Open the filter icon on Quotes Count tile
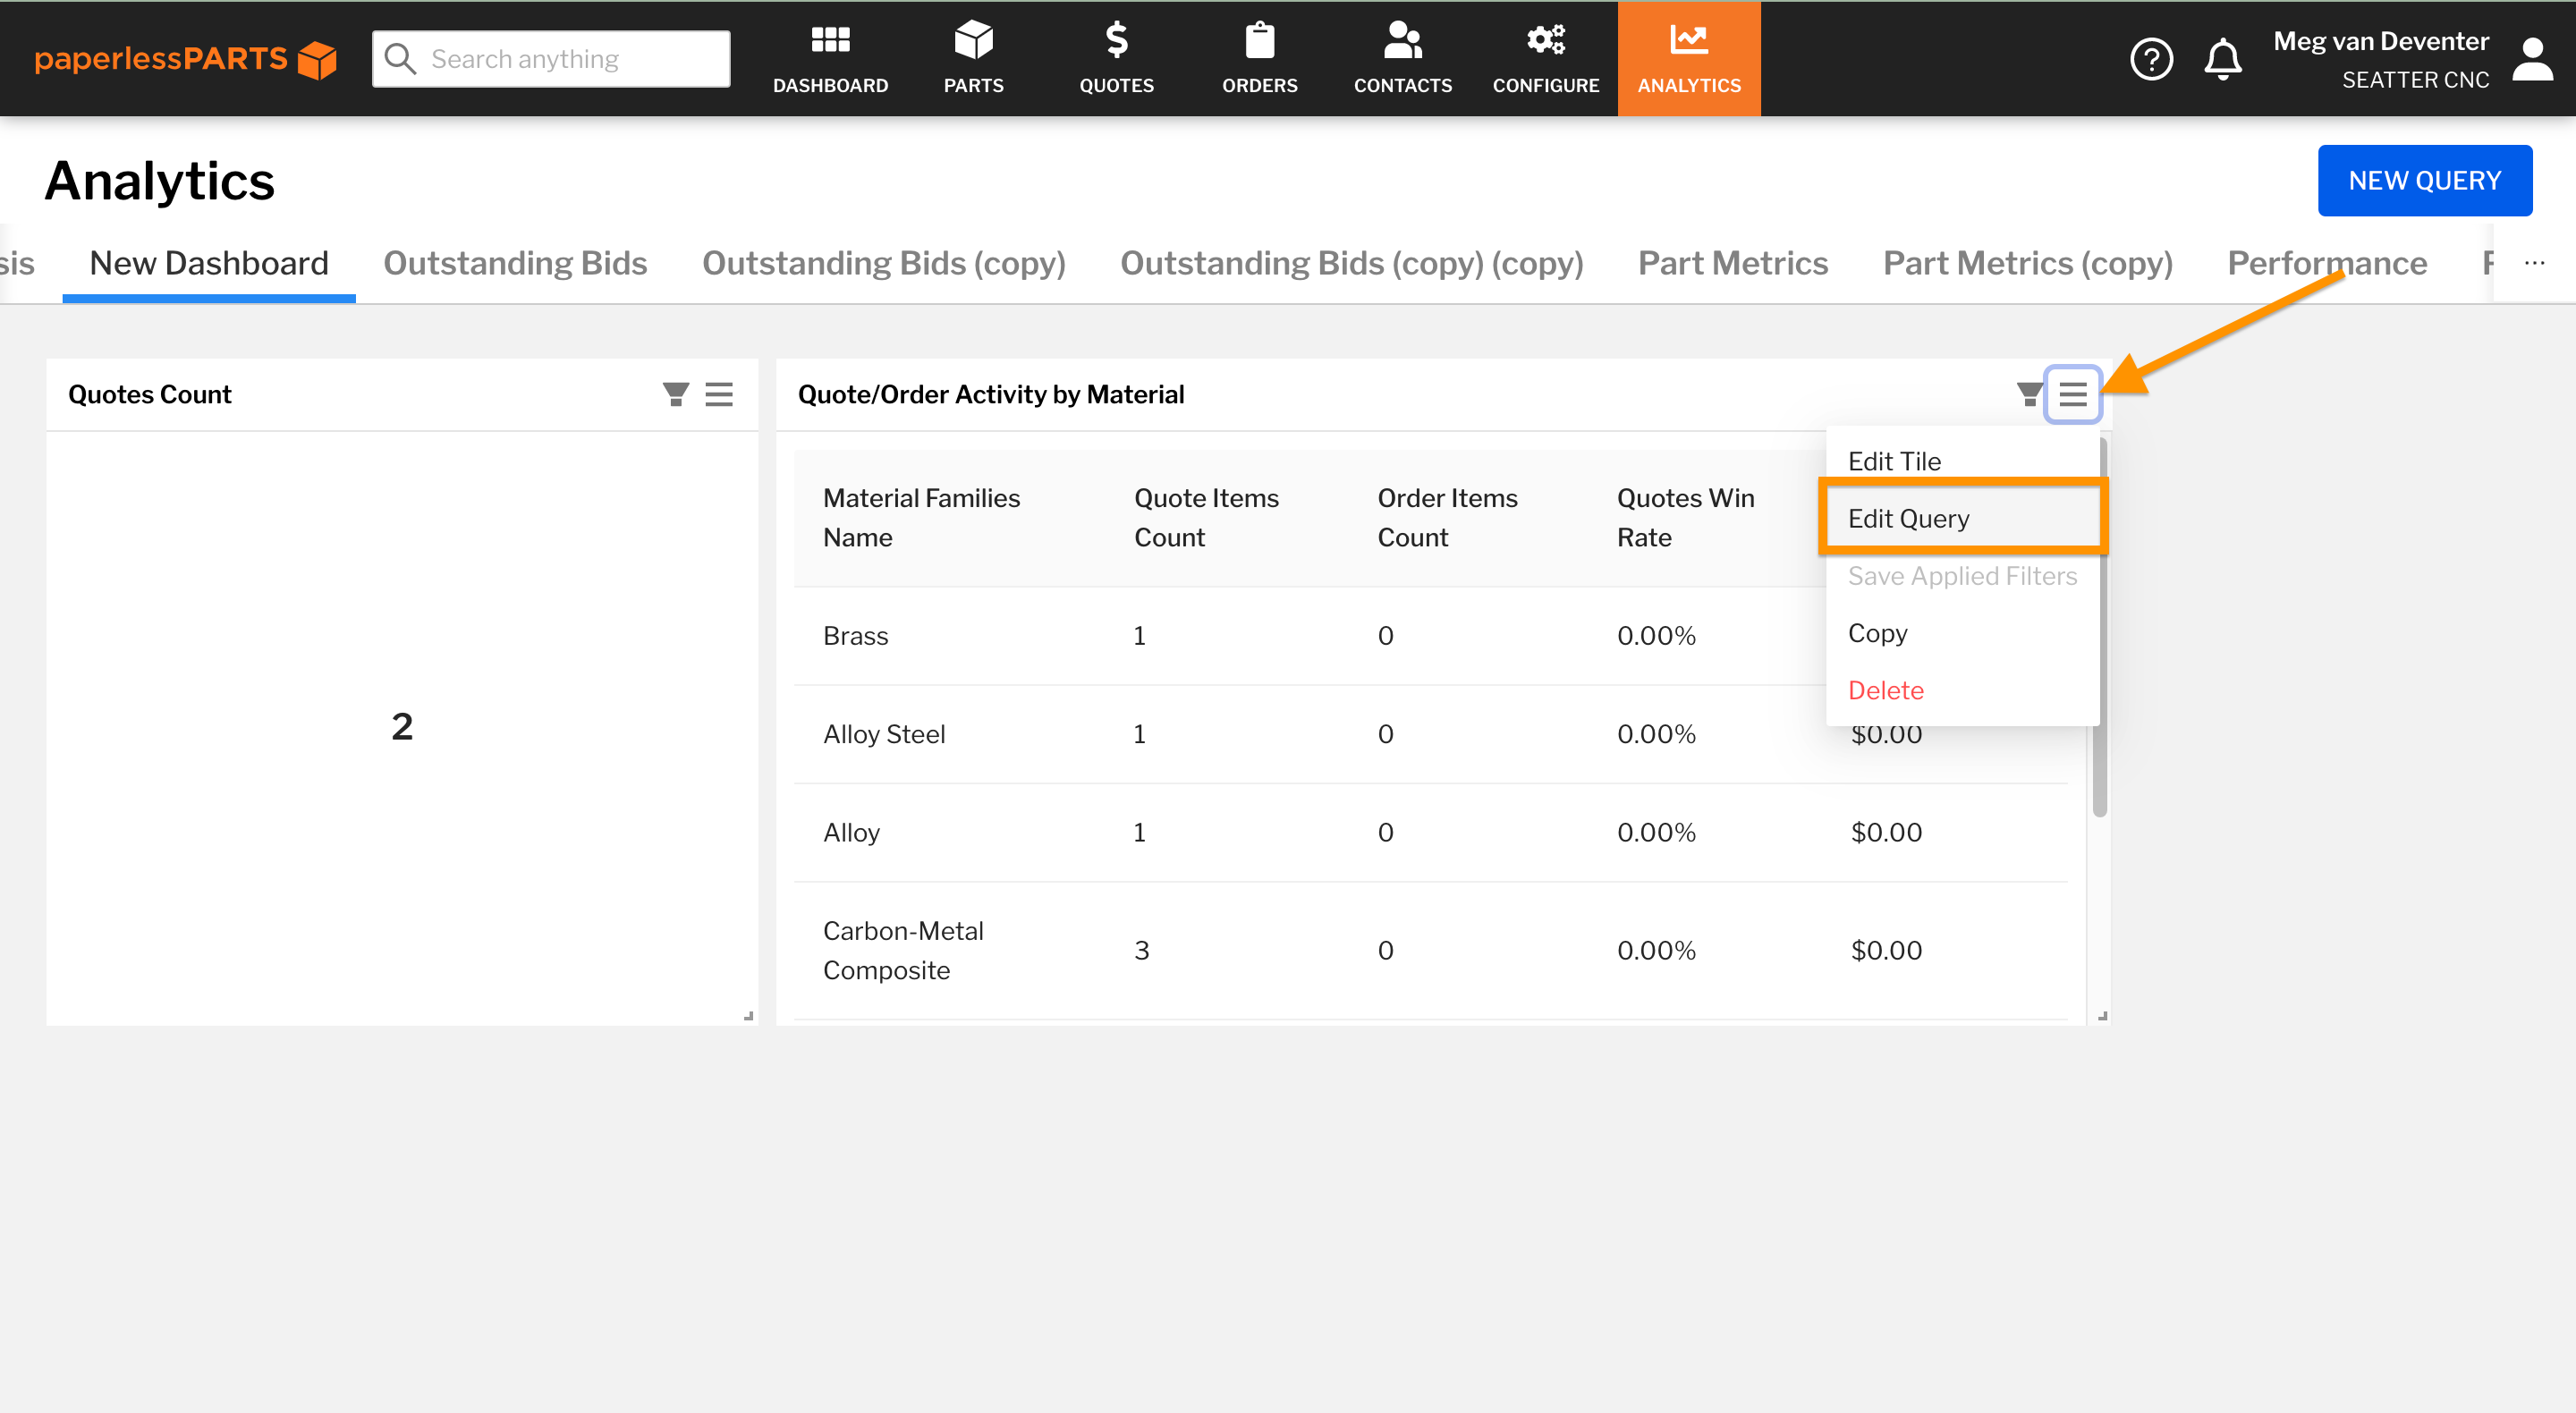This screenshot has height=1413, width=2576. pyautogui.click(x=675, y=394)
